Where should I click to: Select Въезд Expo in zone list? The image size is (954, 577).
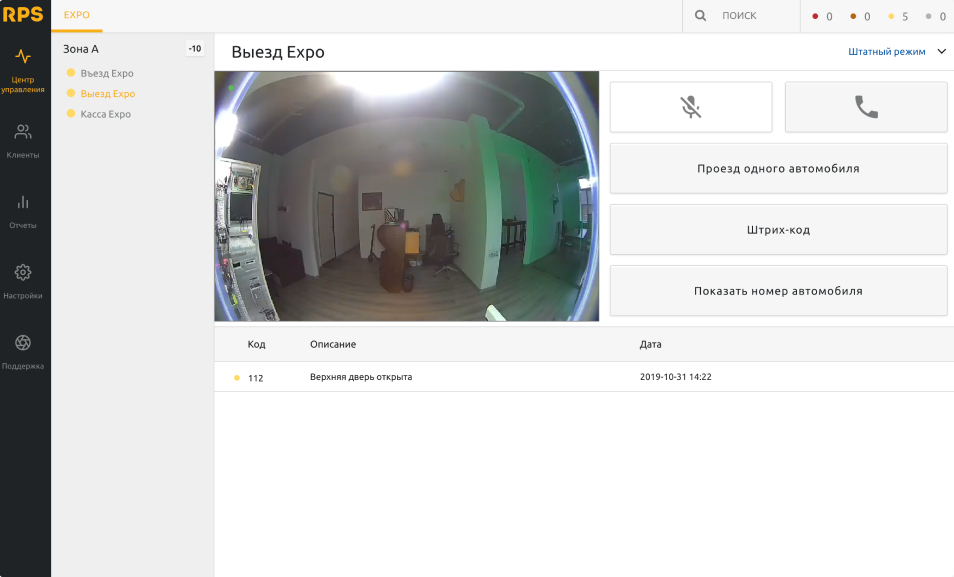pos(106,73)
